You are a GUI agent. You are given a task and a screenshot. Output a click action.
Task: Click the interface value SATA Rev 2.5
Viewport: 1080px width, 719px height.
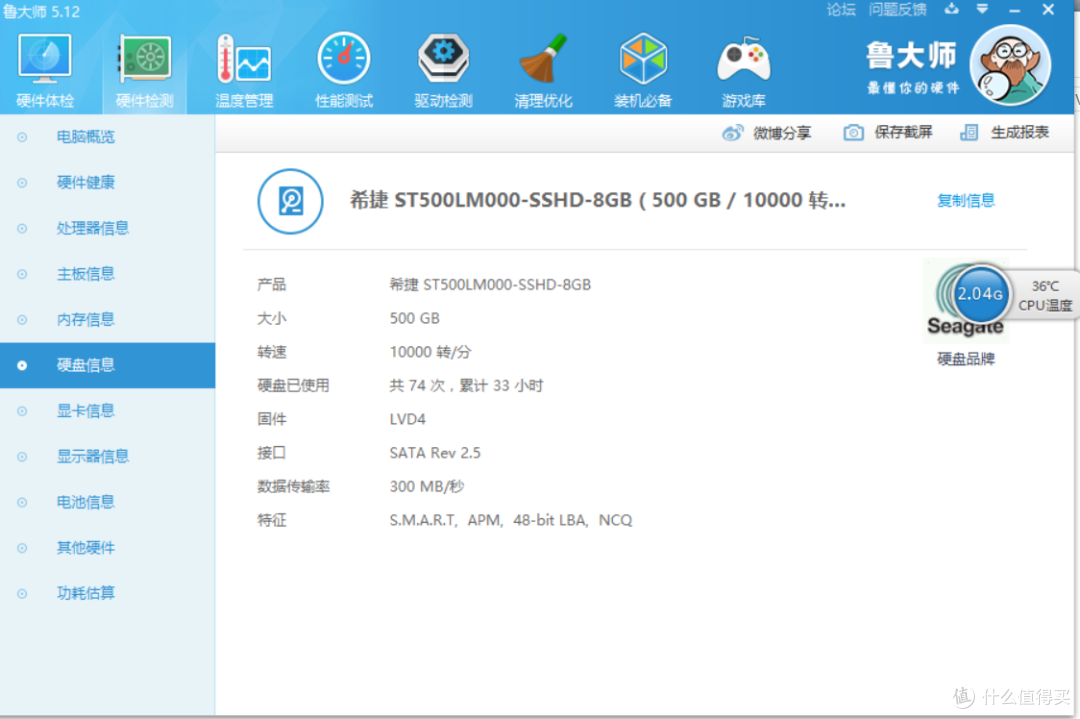coord(435,453)
